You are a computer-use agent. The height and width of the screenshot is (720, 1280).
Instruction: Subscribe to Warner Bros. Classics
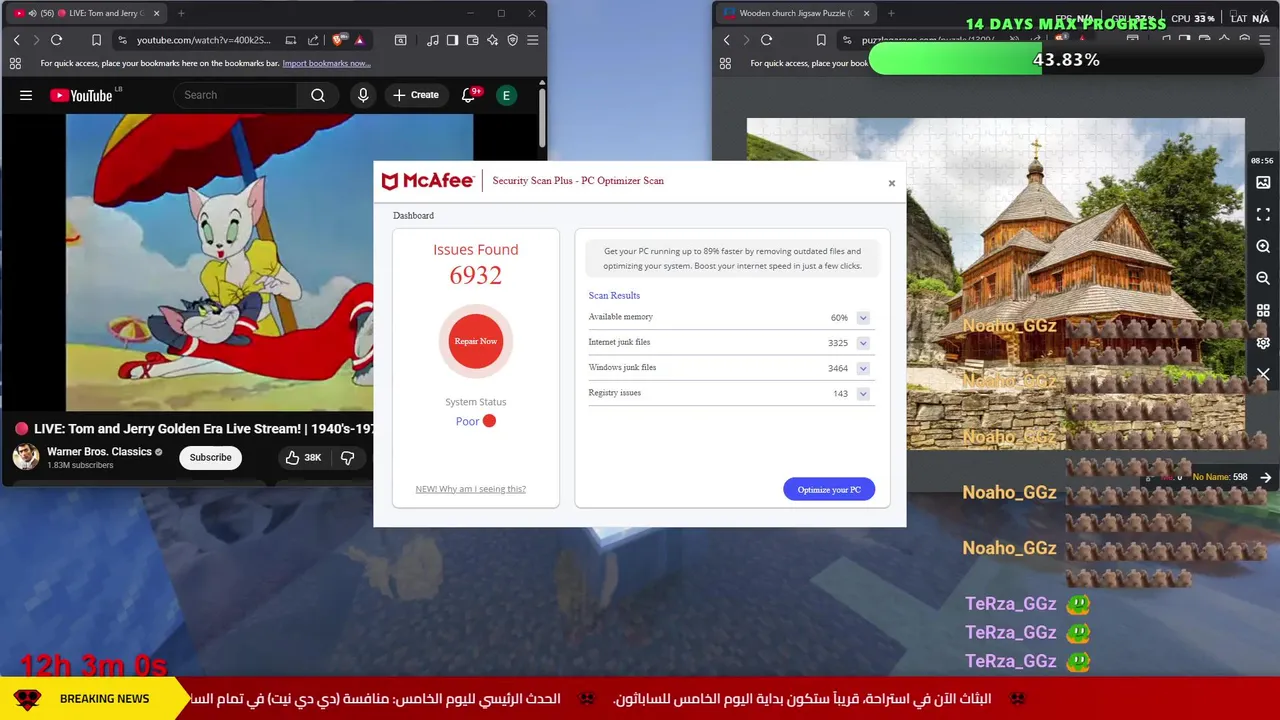tap(210, 457)
